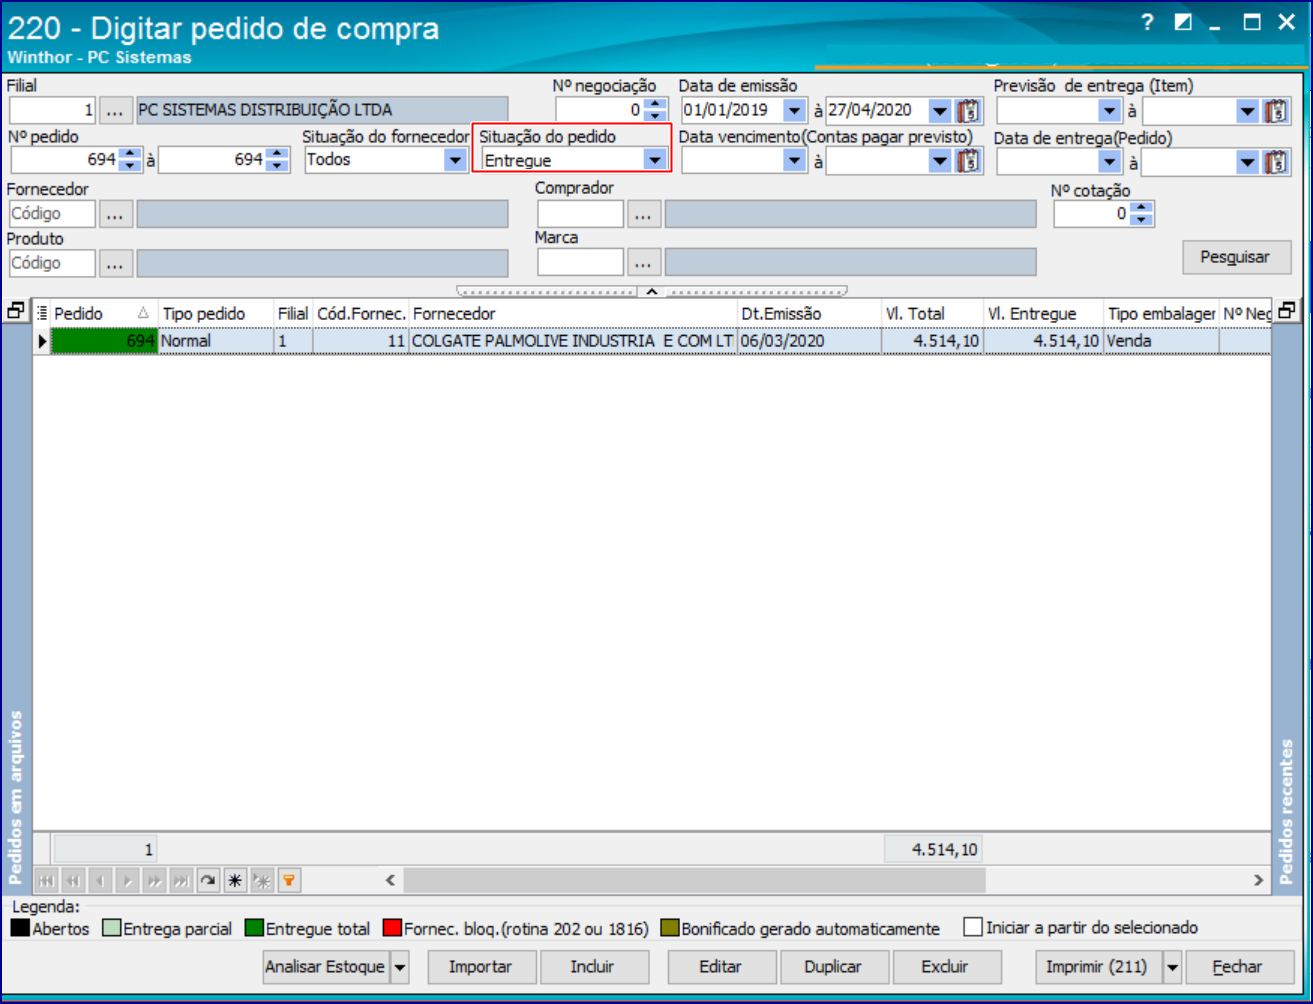Click the Editar button
Screen dimensions: 1313x1004
point(720,967)
